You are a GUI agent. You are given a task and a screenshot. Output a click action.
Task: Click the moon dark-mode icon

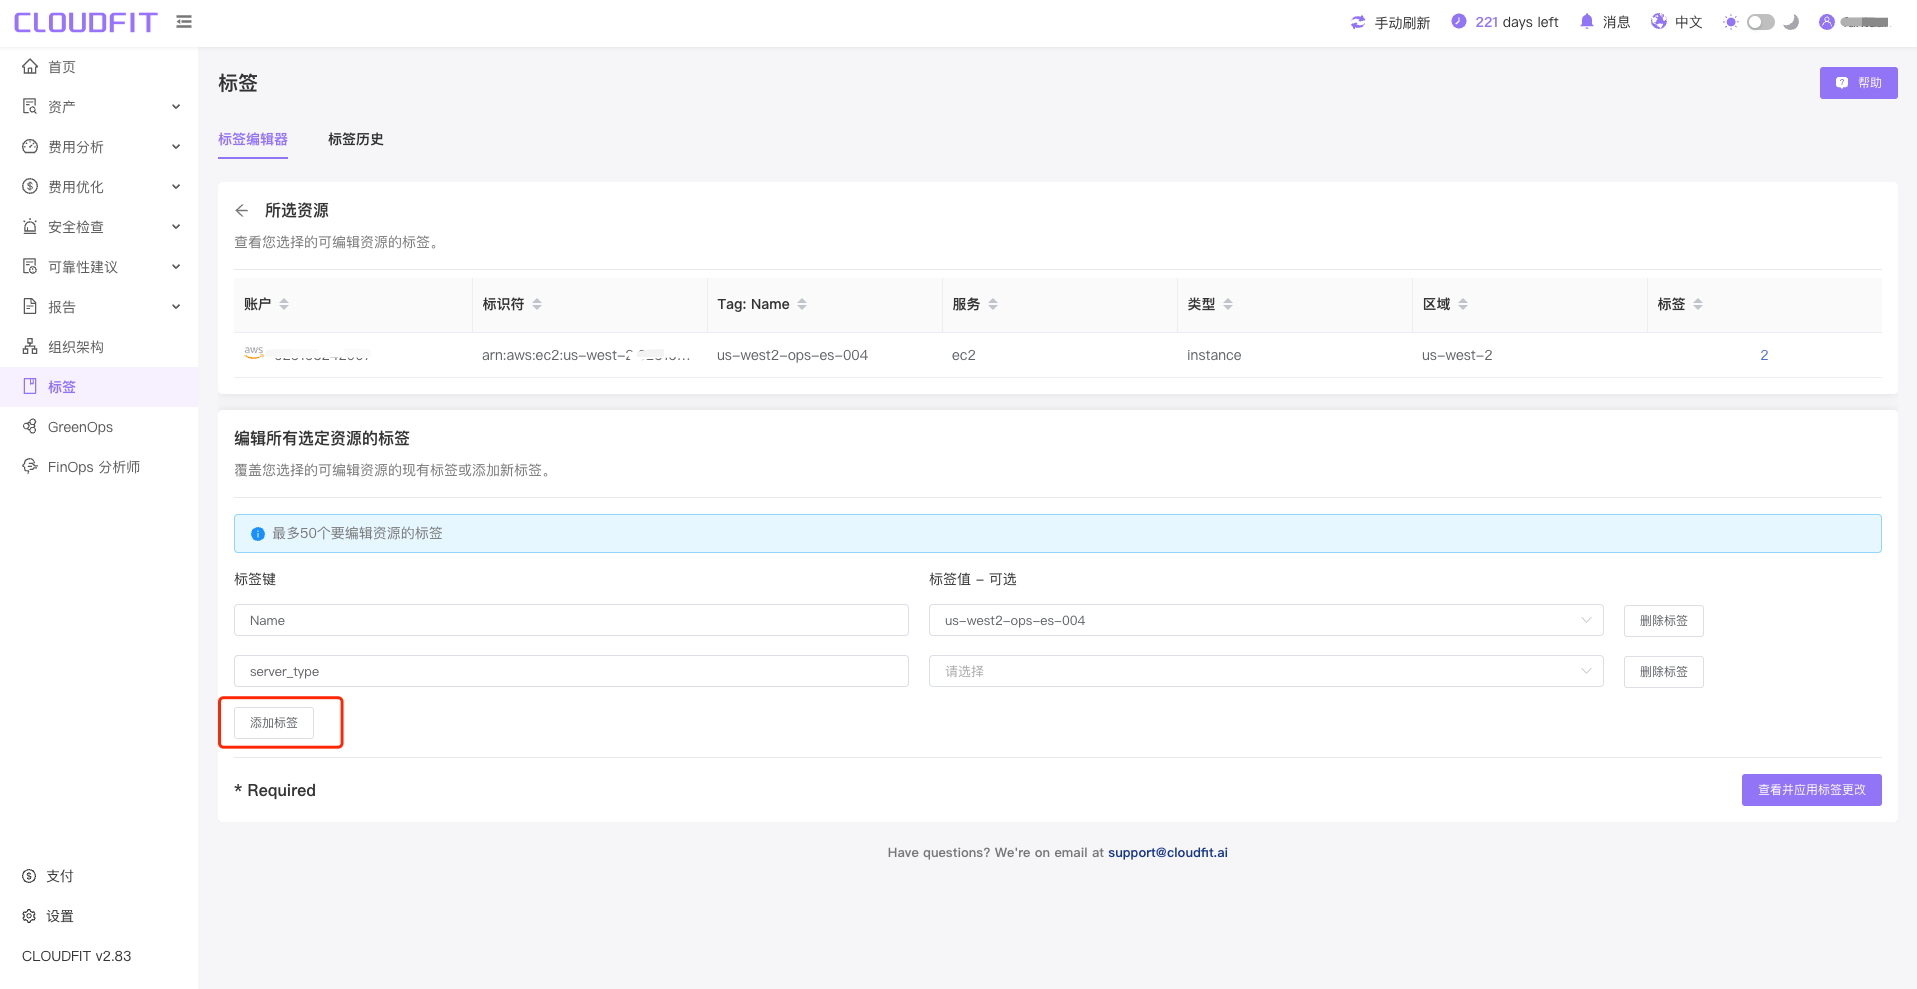tap(1791, 22)
